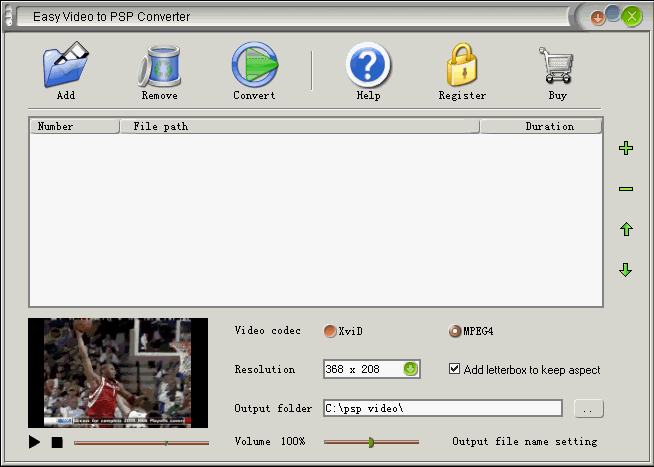Click the green minus icon beside list
The height and width of the screenshot is (467, 654).
626,189
